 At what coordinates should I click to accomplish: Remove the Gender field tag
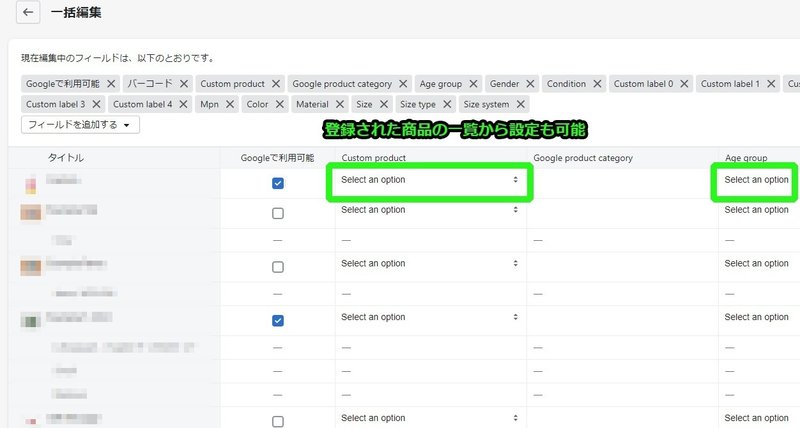point(530,84)
